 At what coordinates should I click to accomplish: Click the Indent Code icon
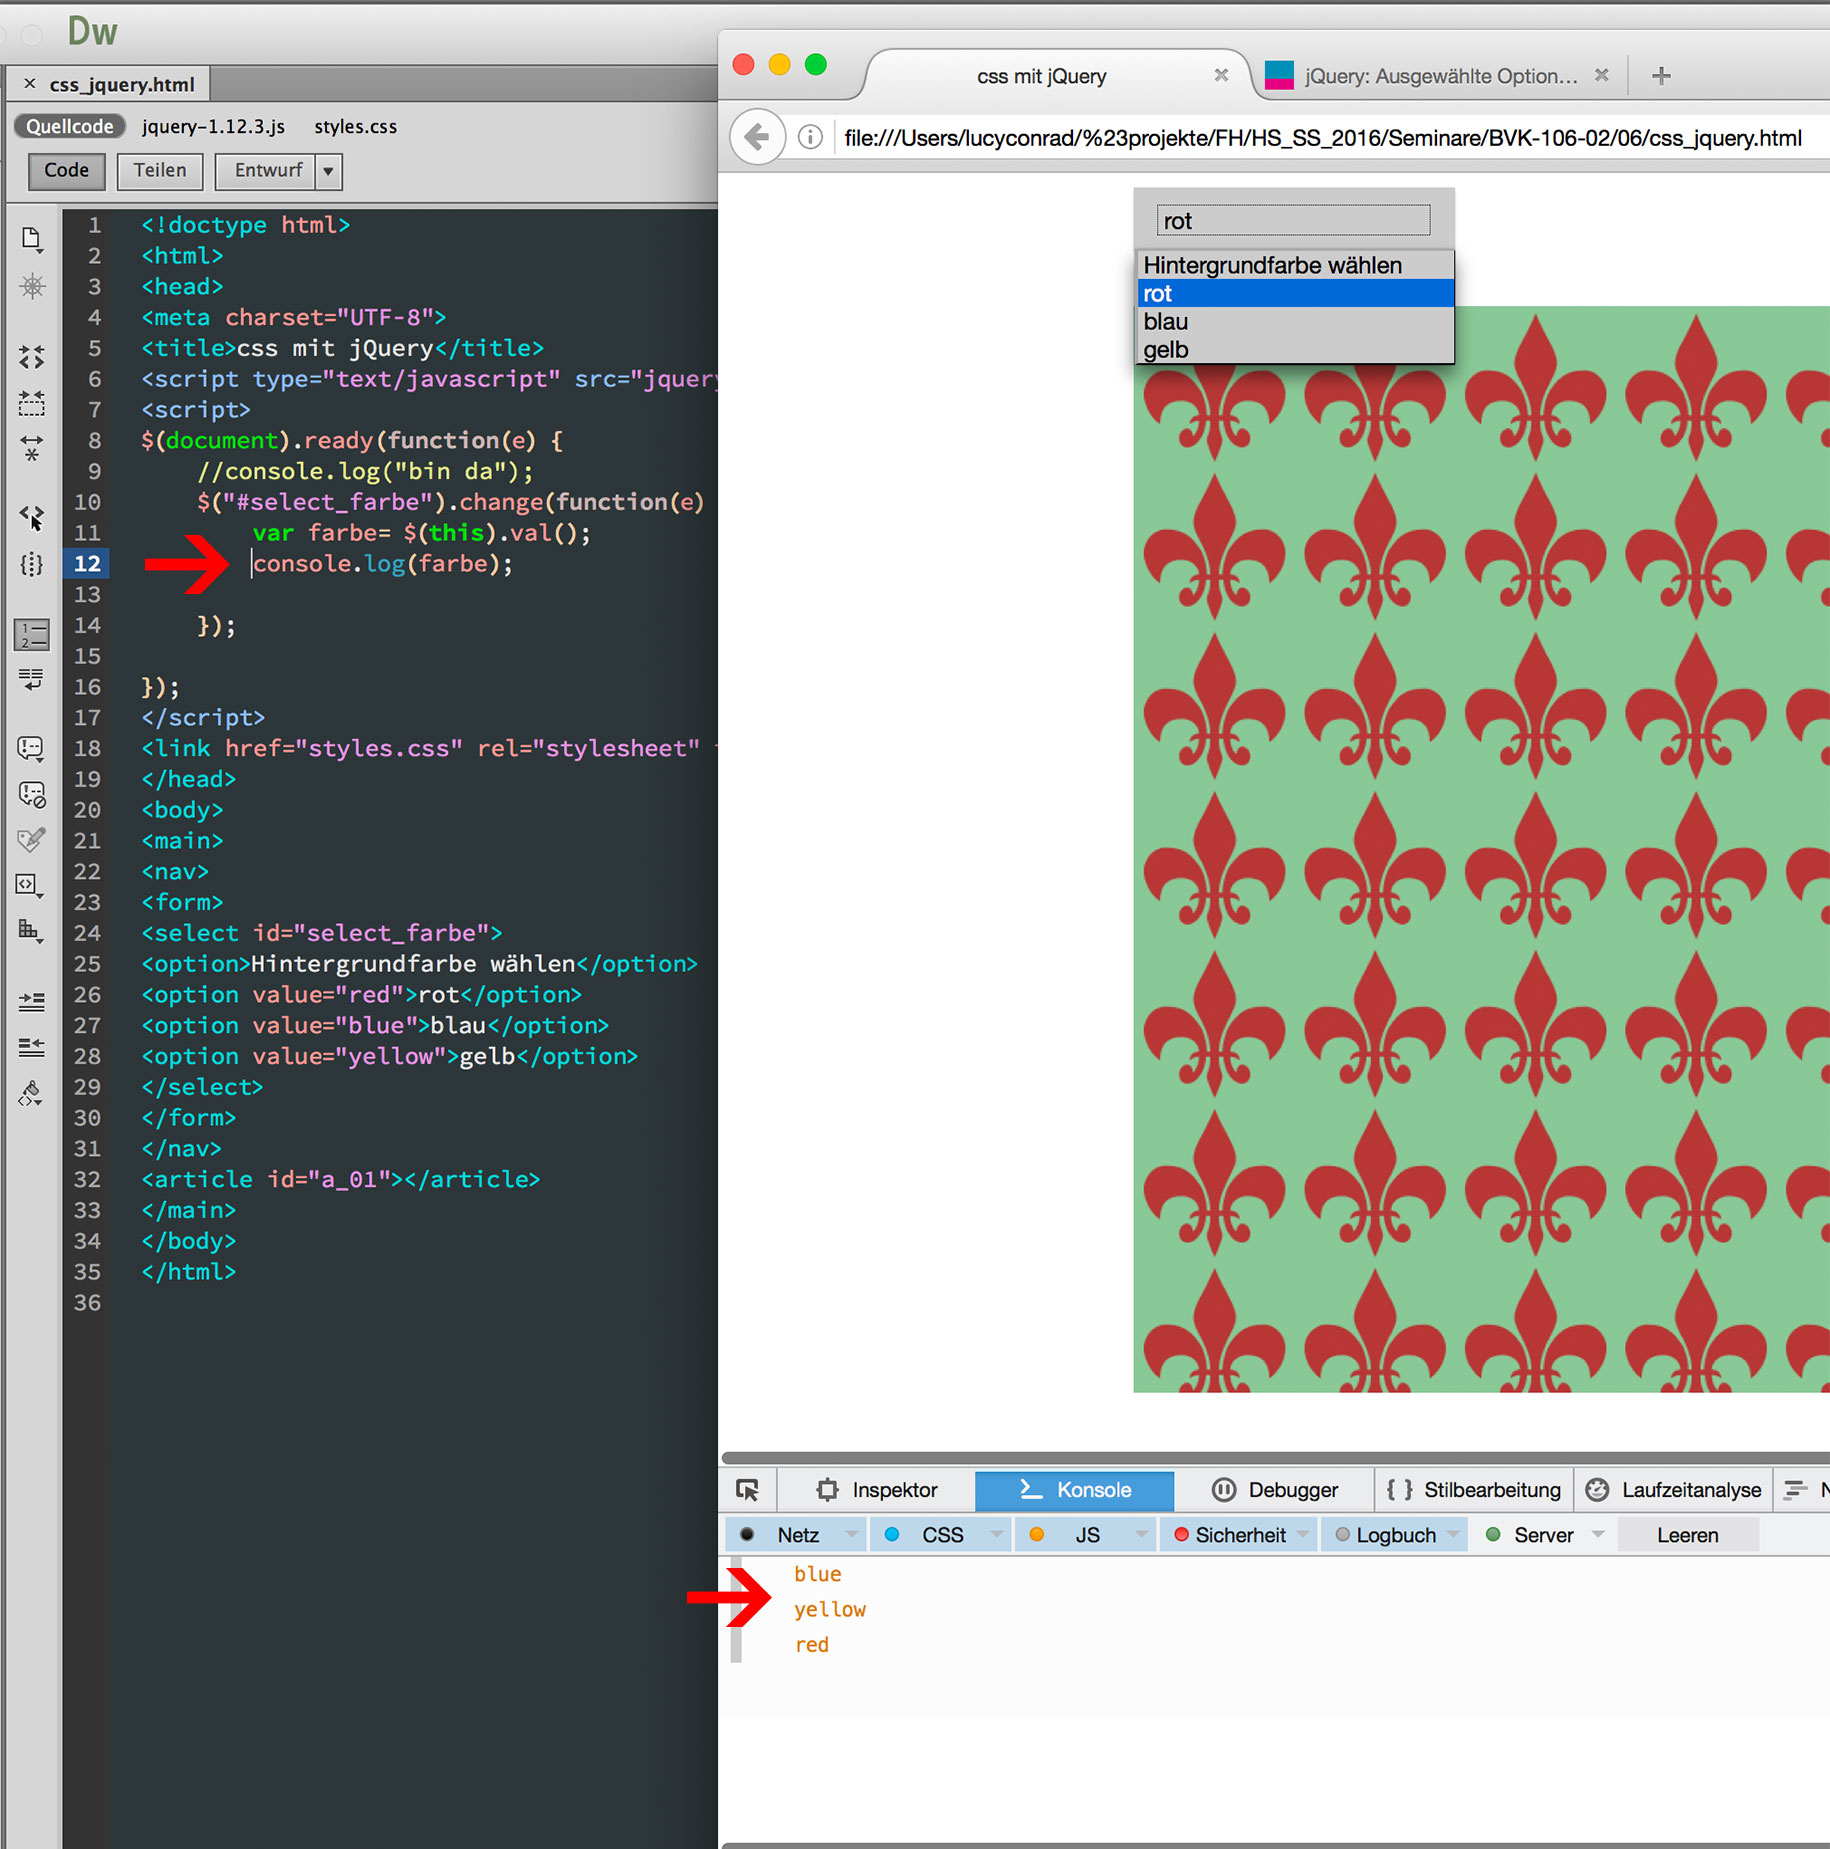pyautogui.click(x=32, y=1001)
